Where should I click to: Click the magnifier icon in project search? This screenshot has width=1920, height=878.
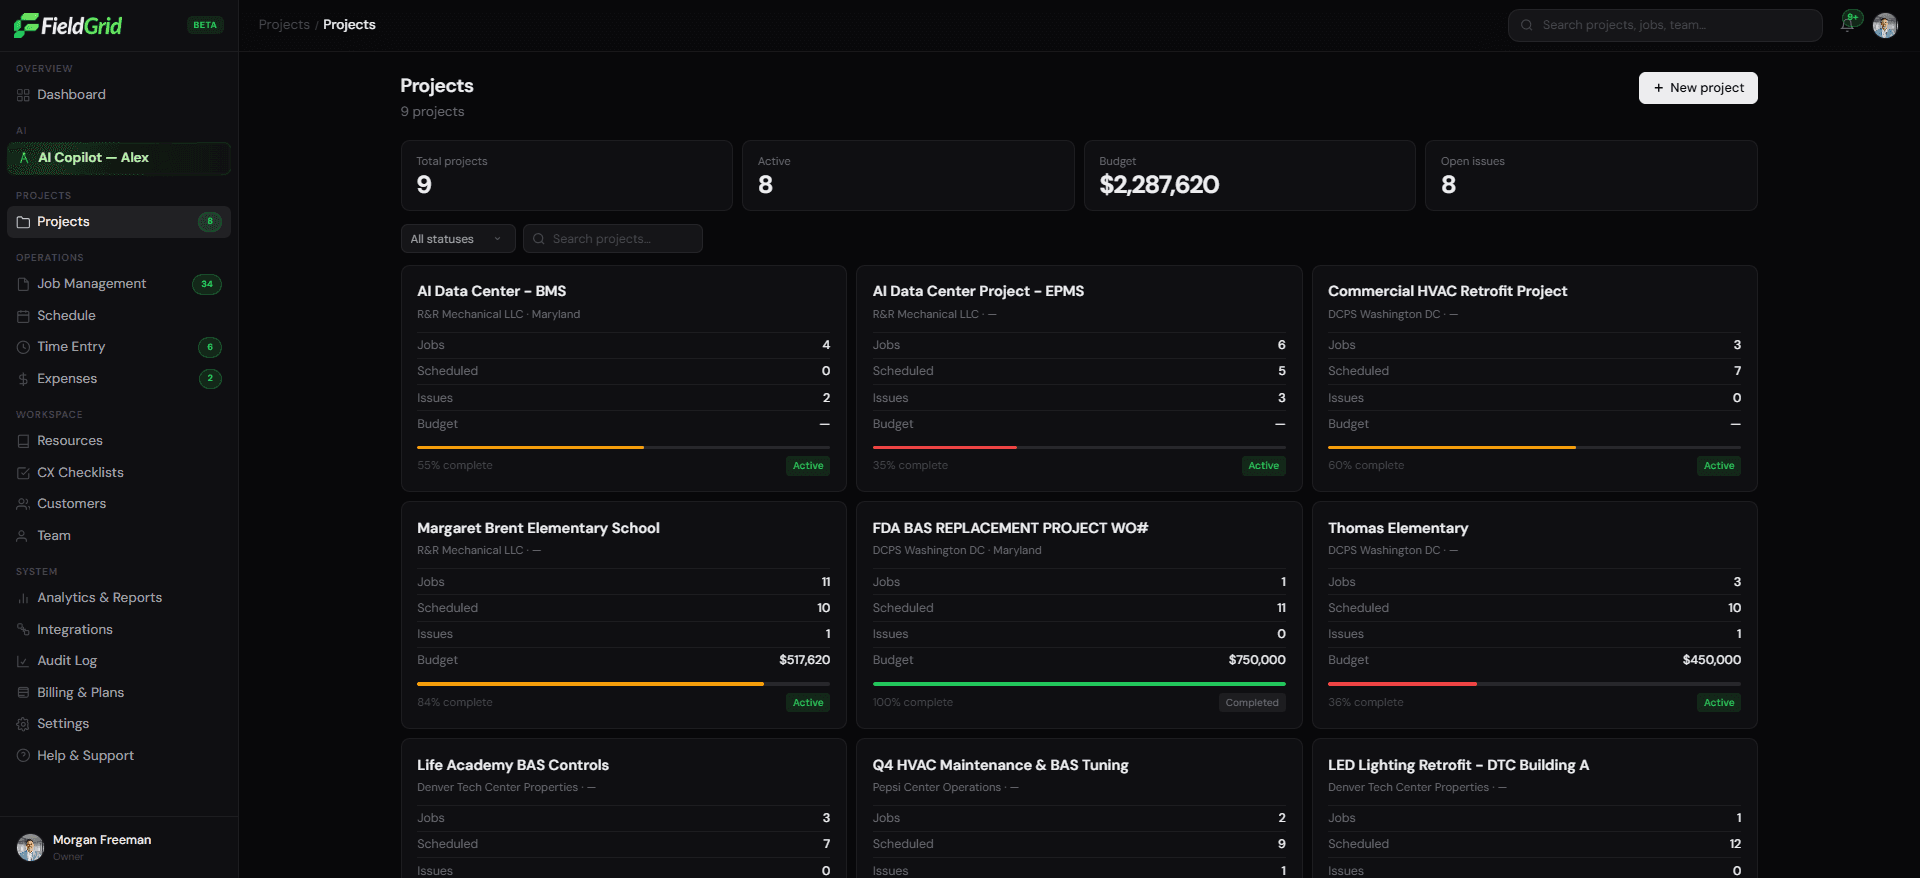coord(539,239)
